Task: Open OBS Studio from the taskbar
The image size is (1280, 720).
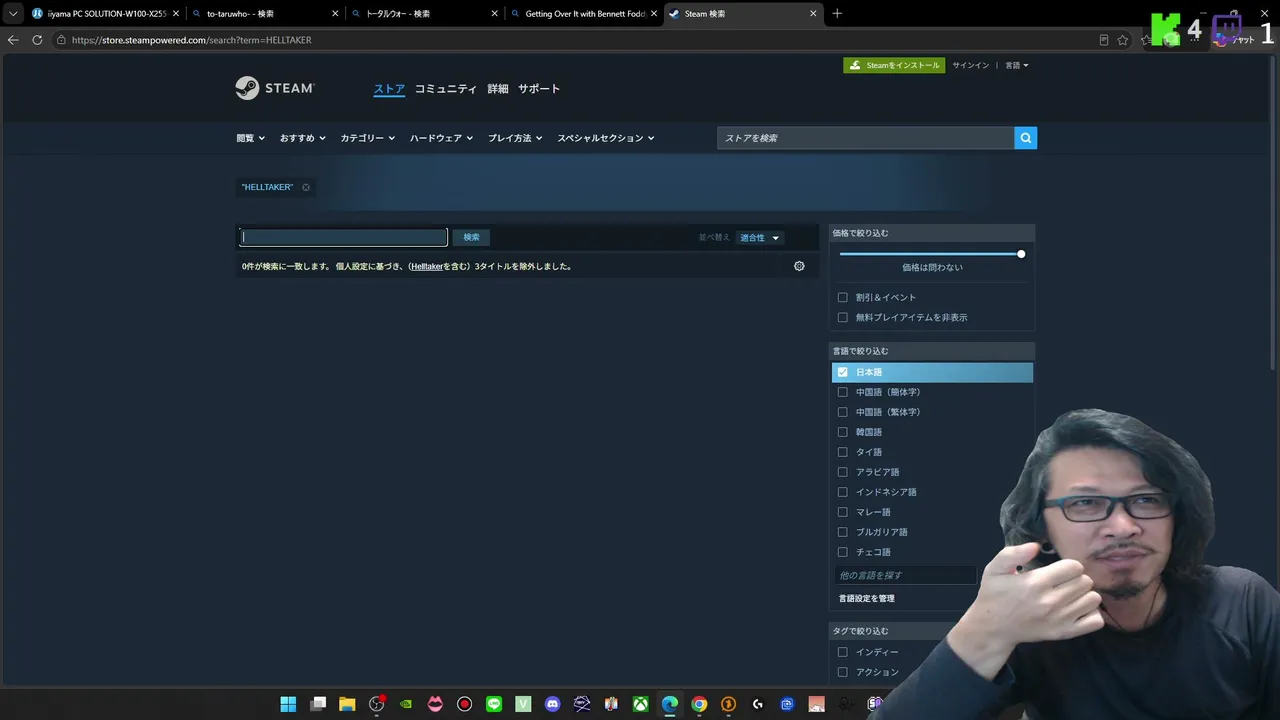Action: tap(377, 704)
